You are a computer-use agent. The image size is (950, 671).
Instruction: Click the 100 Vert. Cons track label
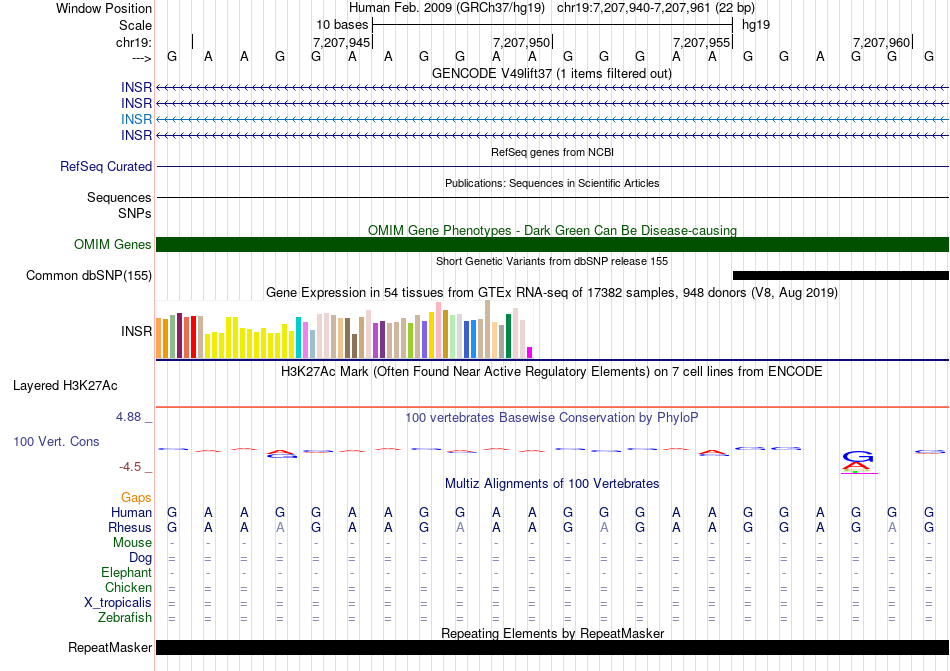(x=56, y=441)
